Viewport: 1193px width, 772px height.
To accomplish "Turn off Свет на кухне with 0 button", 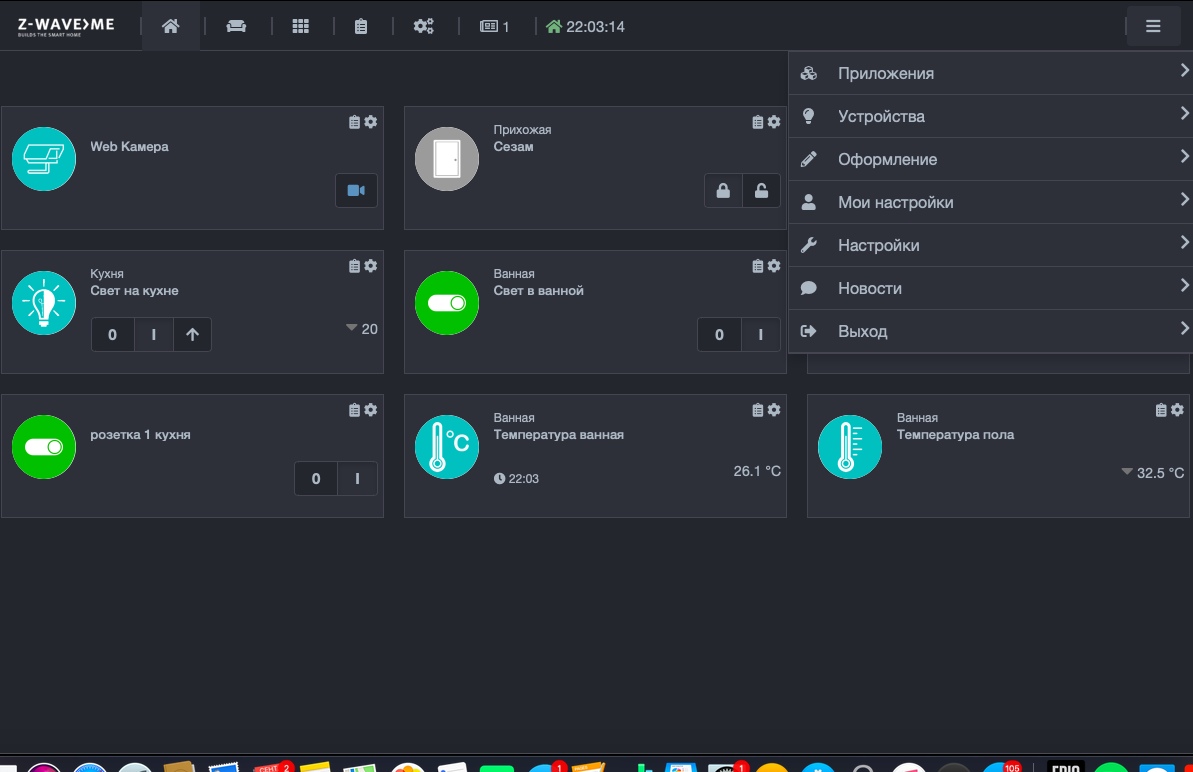I will [x=113, y=335].
